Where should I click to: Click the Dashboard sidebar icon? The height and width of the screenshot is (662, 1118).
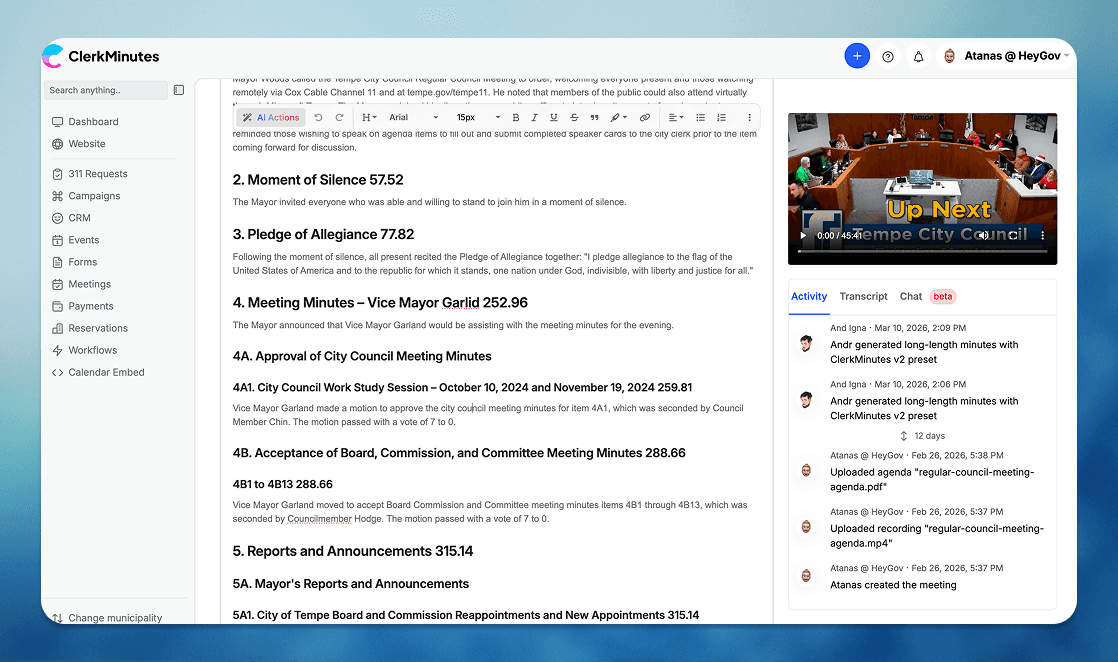pyautogui.click(x=57, y=122)
